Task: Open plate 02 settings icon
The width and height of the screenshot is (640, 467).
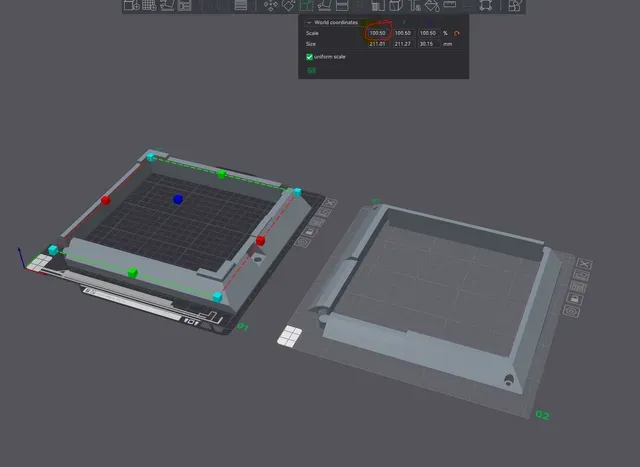Action: click(x=571, y=311)
